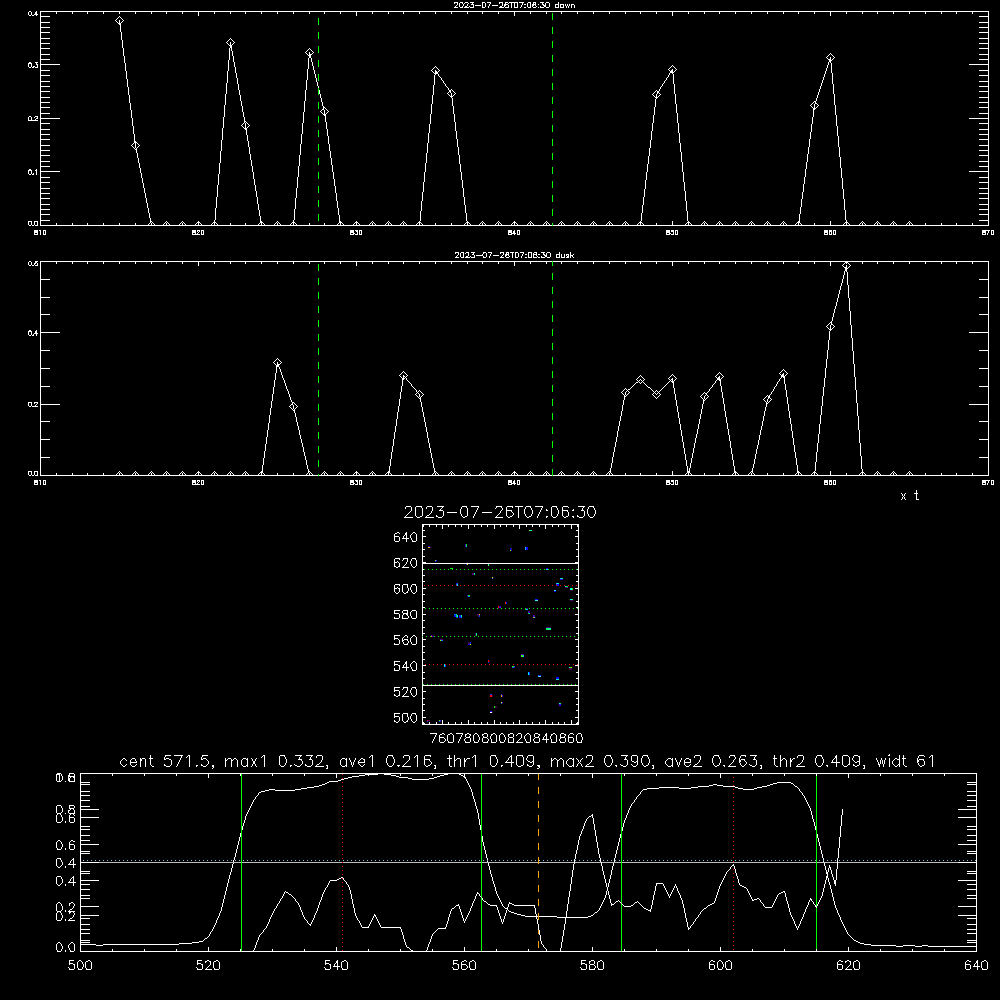This screenshot has width=1000, height=1000.
Task: Click the 640 tick label on bottom plot x-axis
Action: click(976, 966)
